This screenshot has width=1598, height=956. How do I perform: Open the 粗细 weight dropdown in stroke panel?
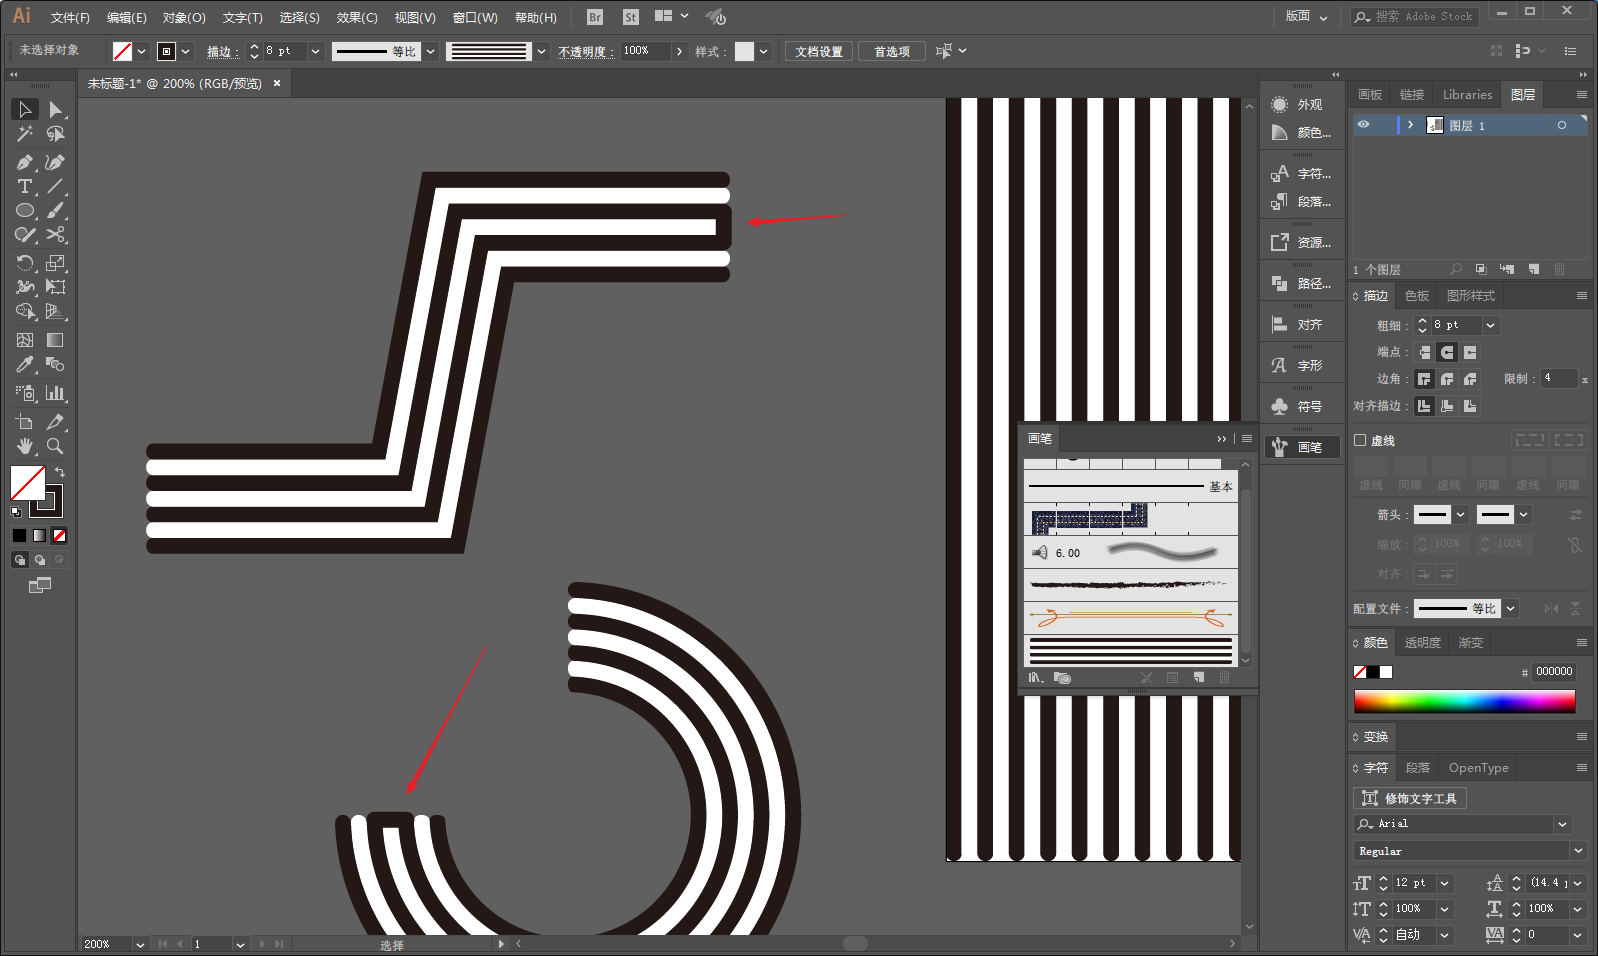(x=1491, y=325)
